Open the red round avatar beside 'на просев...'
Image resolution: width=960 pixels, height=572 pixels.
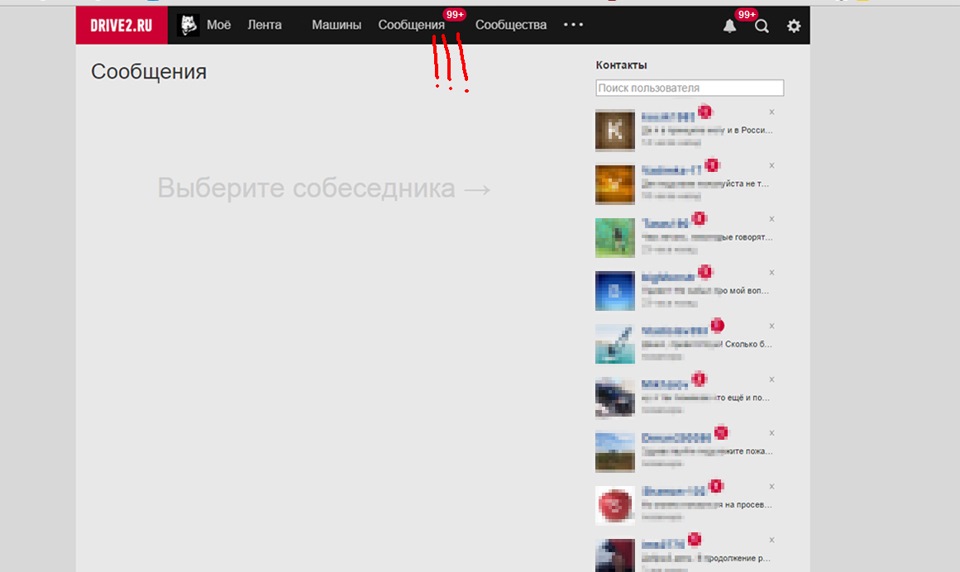(615, 505)
